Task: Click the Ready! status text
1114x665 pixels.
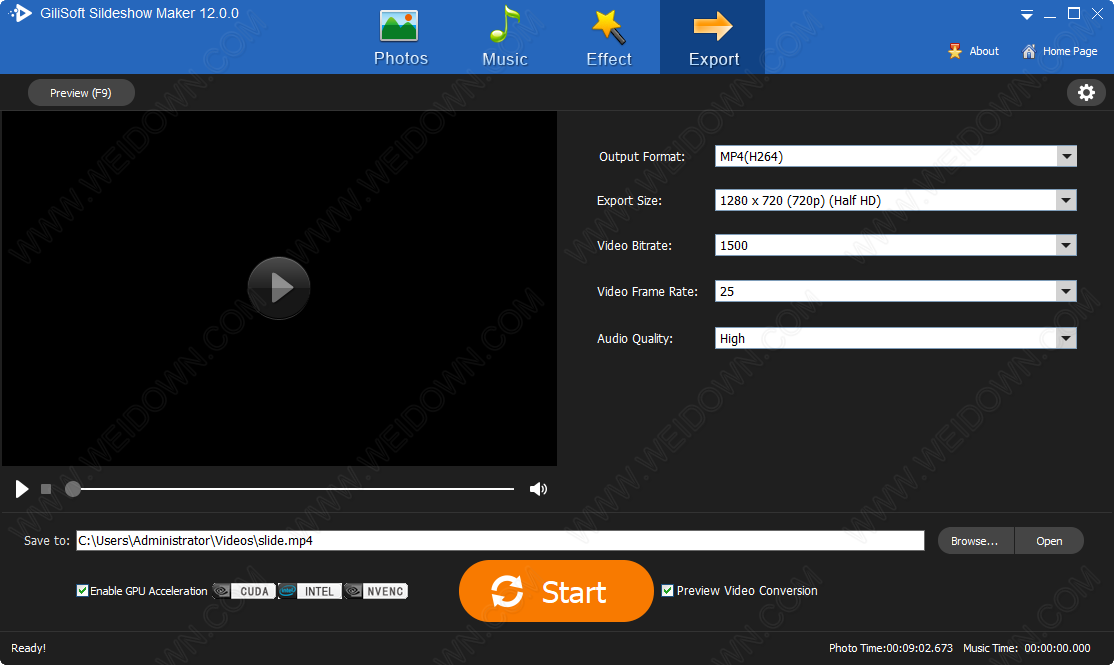Action: tap(28, 648)
